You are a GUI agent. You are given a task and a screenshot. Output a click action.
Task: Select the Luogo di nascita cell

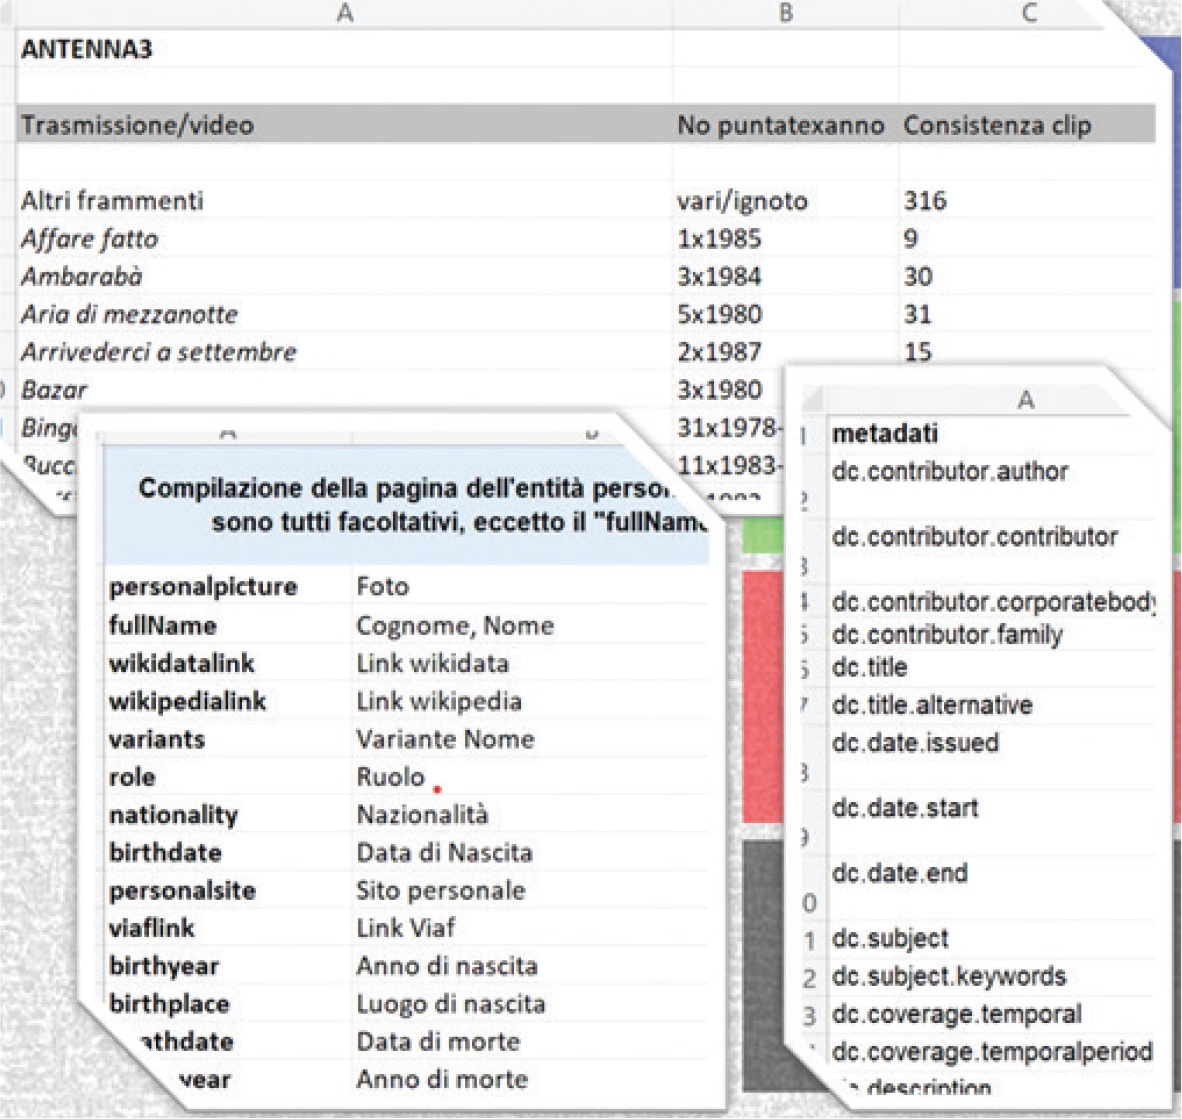coord(530,1003)
